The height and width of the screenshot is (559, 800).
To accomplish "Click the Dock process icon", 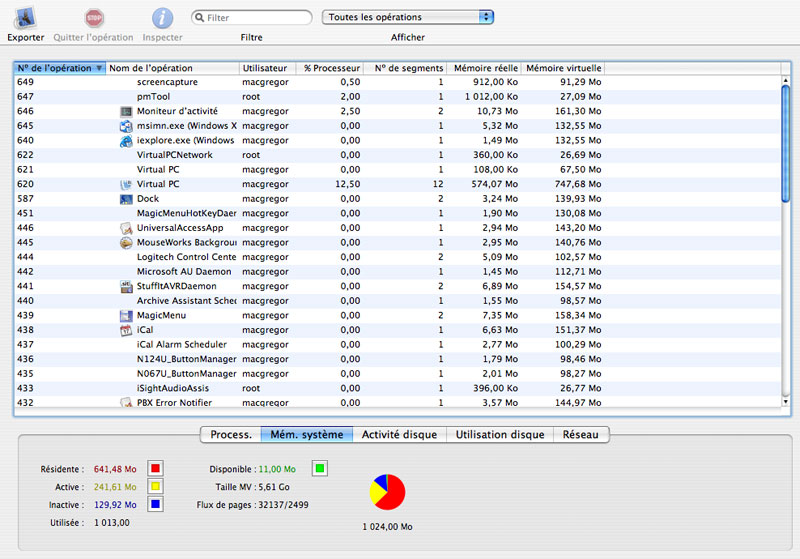I will coord(126,199).
